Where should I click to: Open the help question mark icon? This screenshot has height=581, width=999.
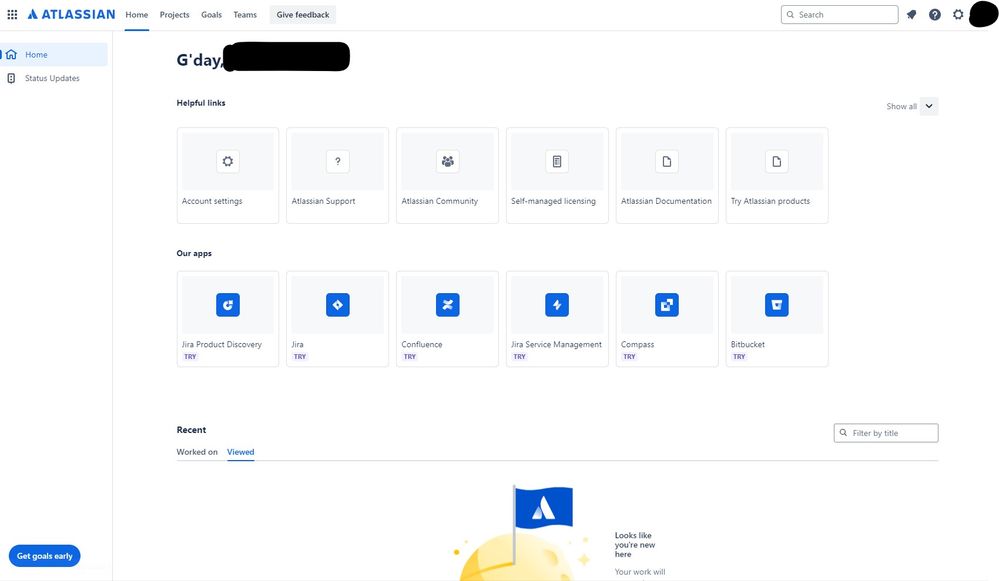pyautogui.click(x=934, y=14)
